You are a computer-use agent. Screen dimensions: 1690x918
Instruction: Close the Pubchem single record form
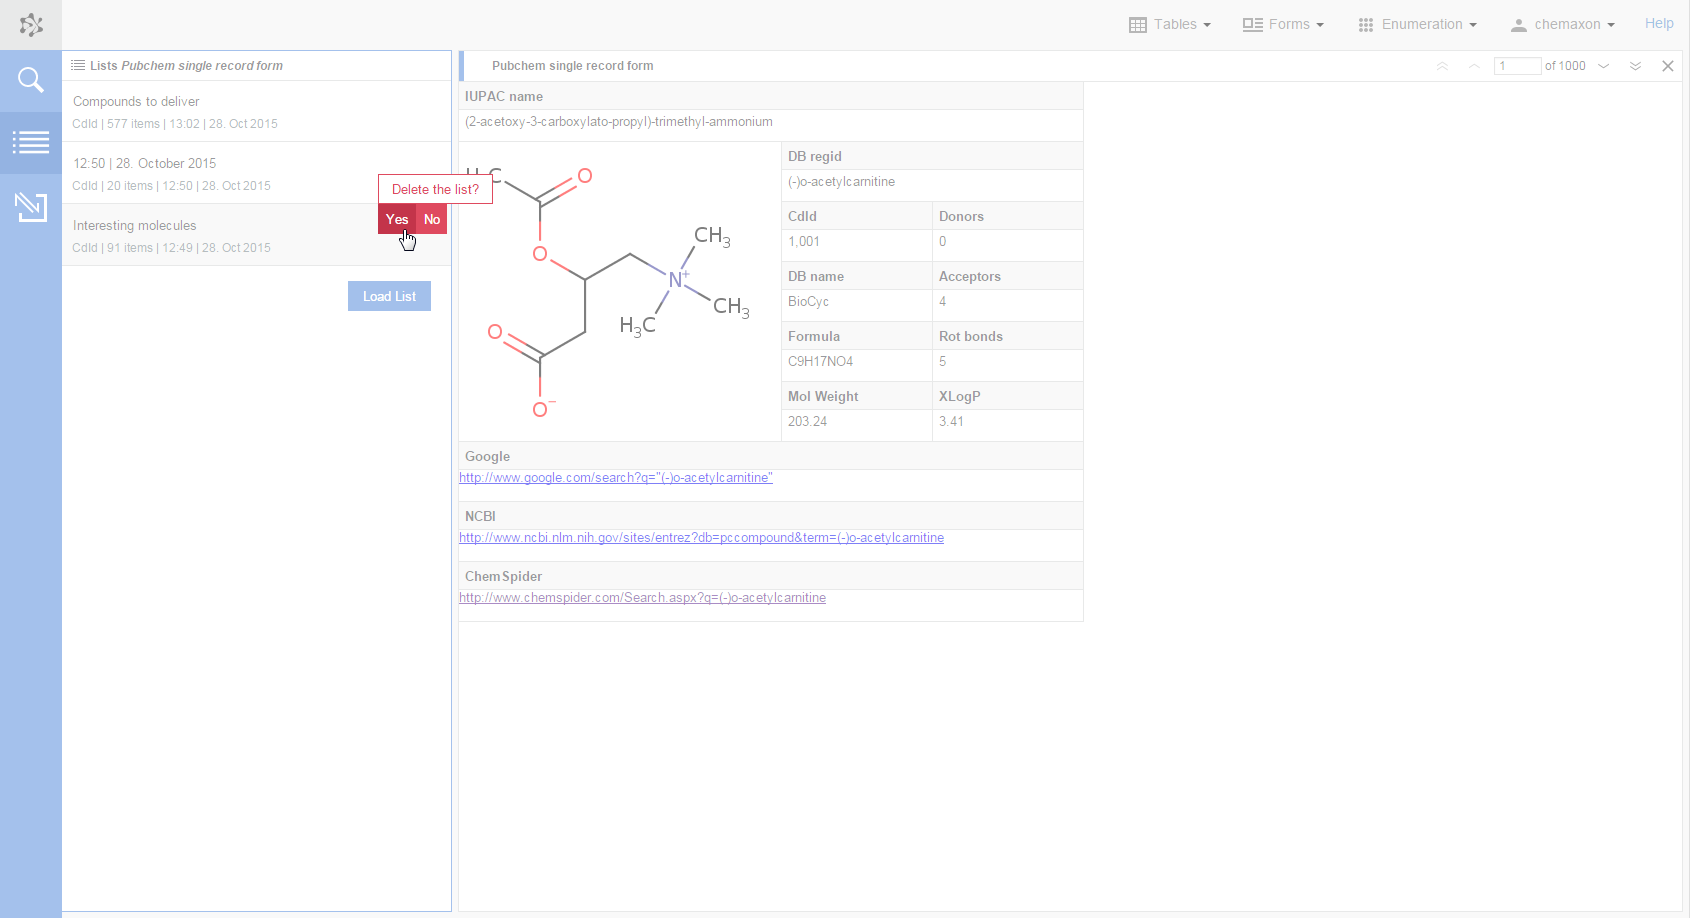(x=1667, y=66)
